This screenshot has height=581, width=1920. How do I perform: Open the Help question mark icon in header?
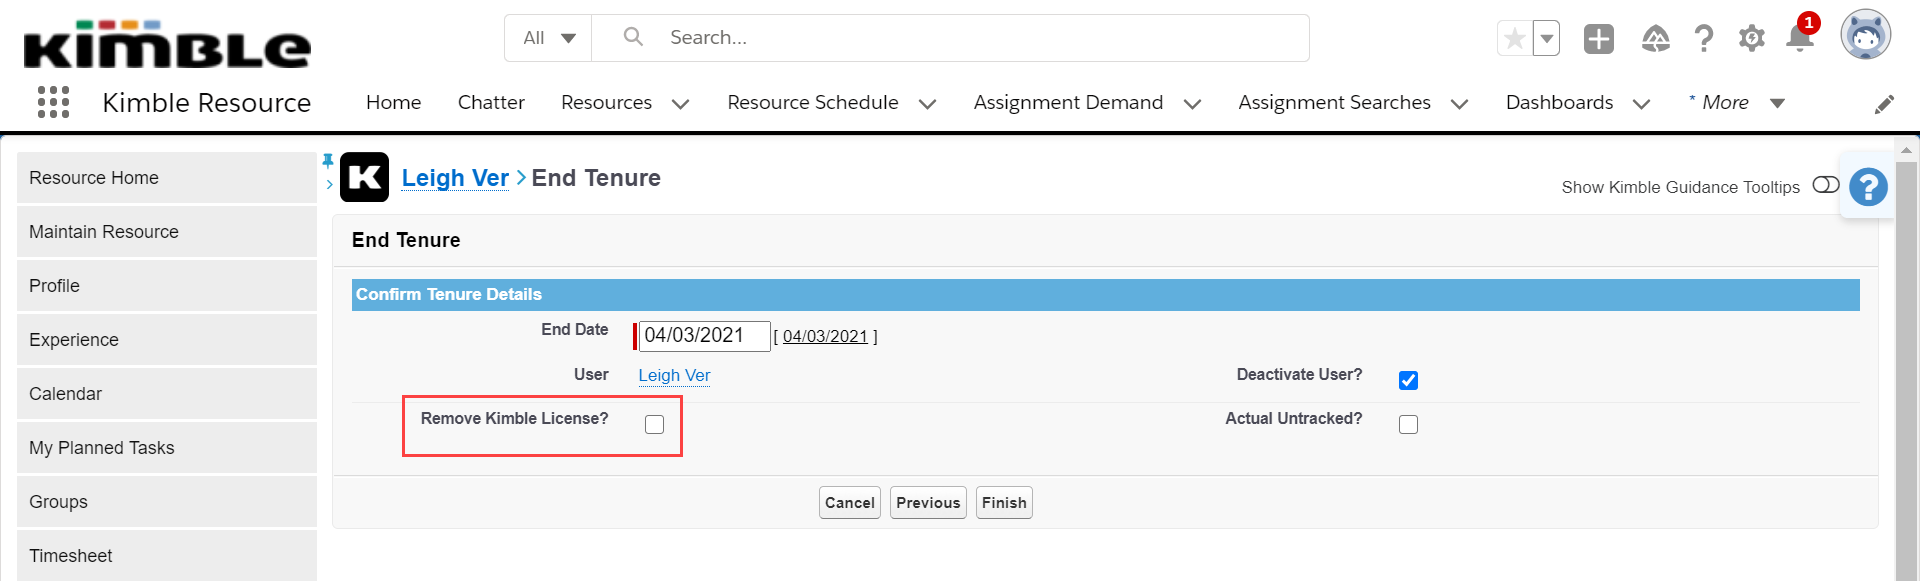tap(1704, 39)
